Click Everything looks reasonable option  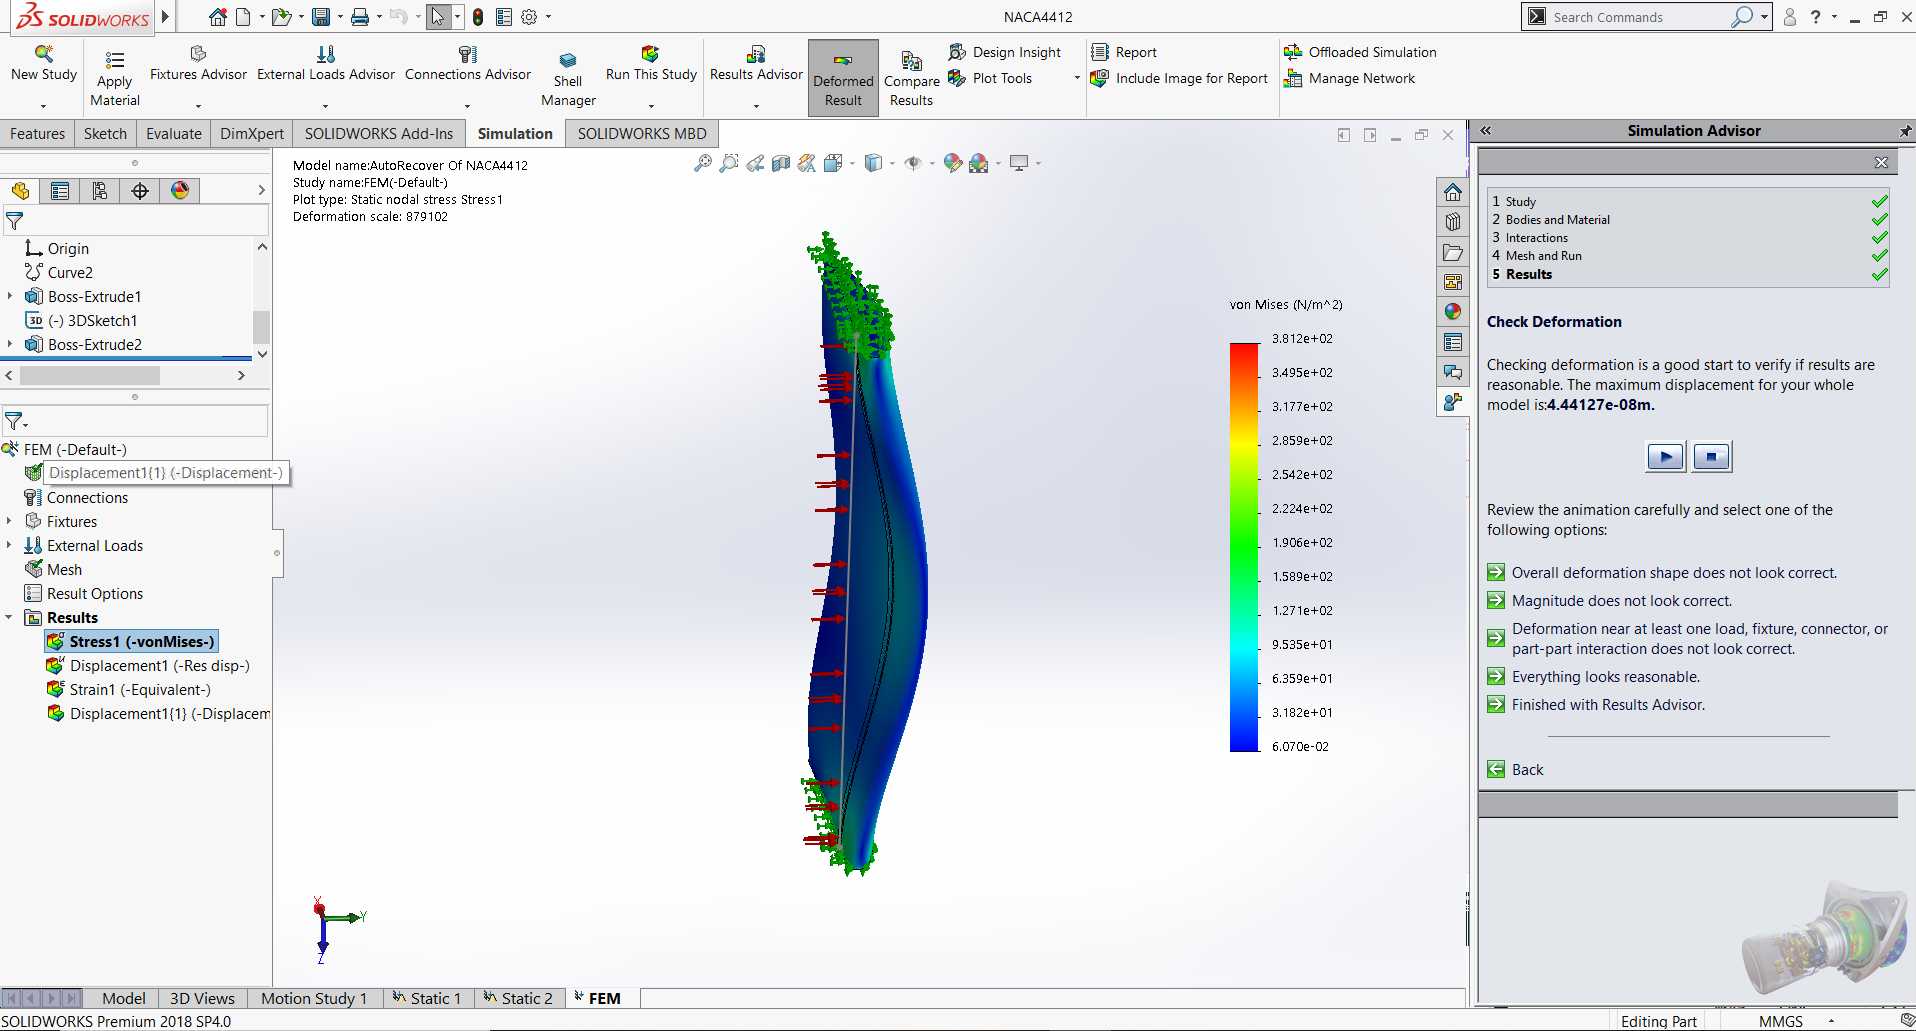tap(1594, 677)
